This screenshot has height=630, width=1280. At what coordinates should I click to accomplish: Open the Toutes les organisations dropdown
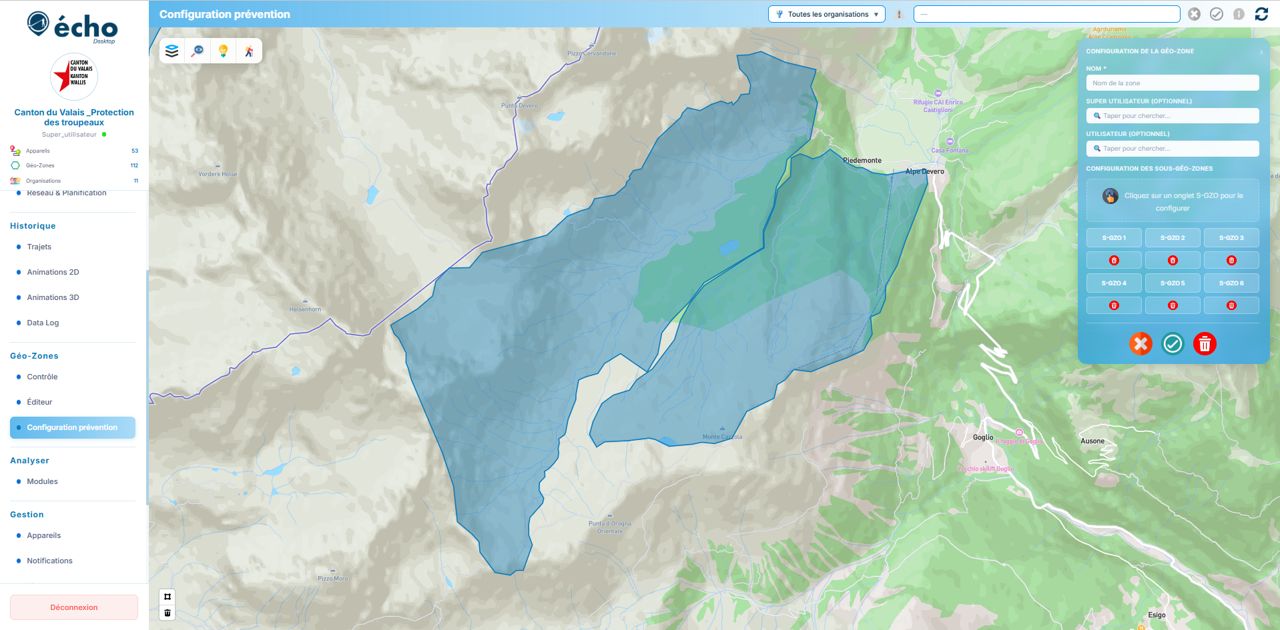[826, 14]
